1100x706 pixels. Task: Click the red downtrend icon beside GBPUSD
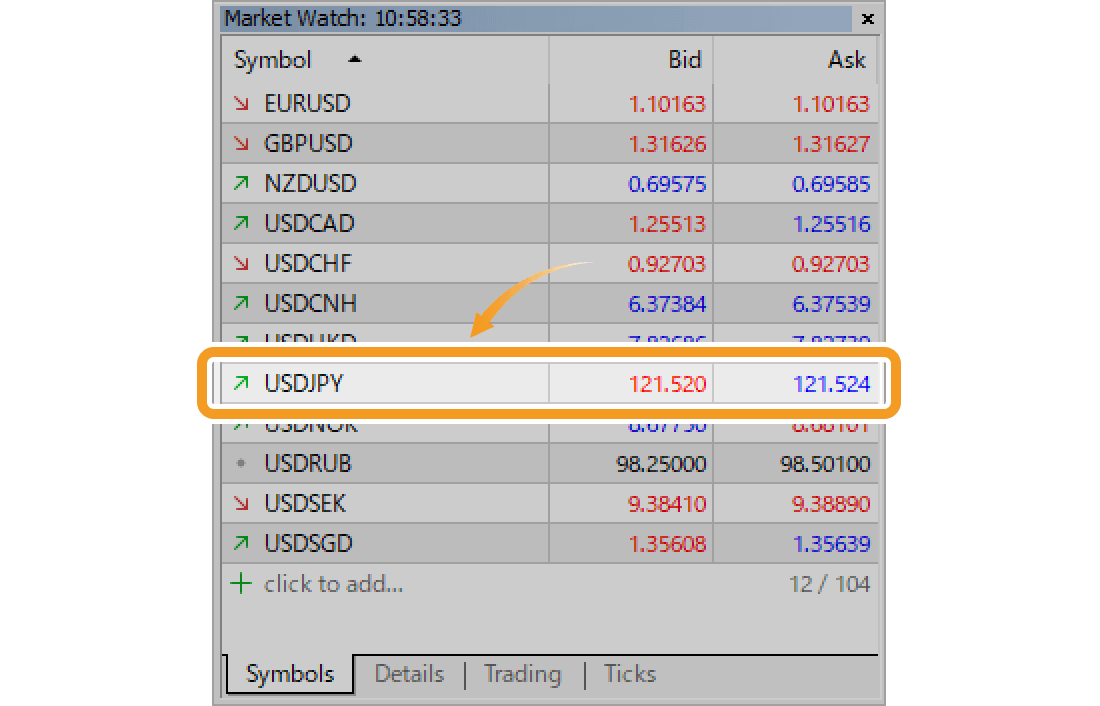coord(242,143)
